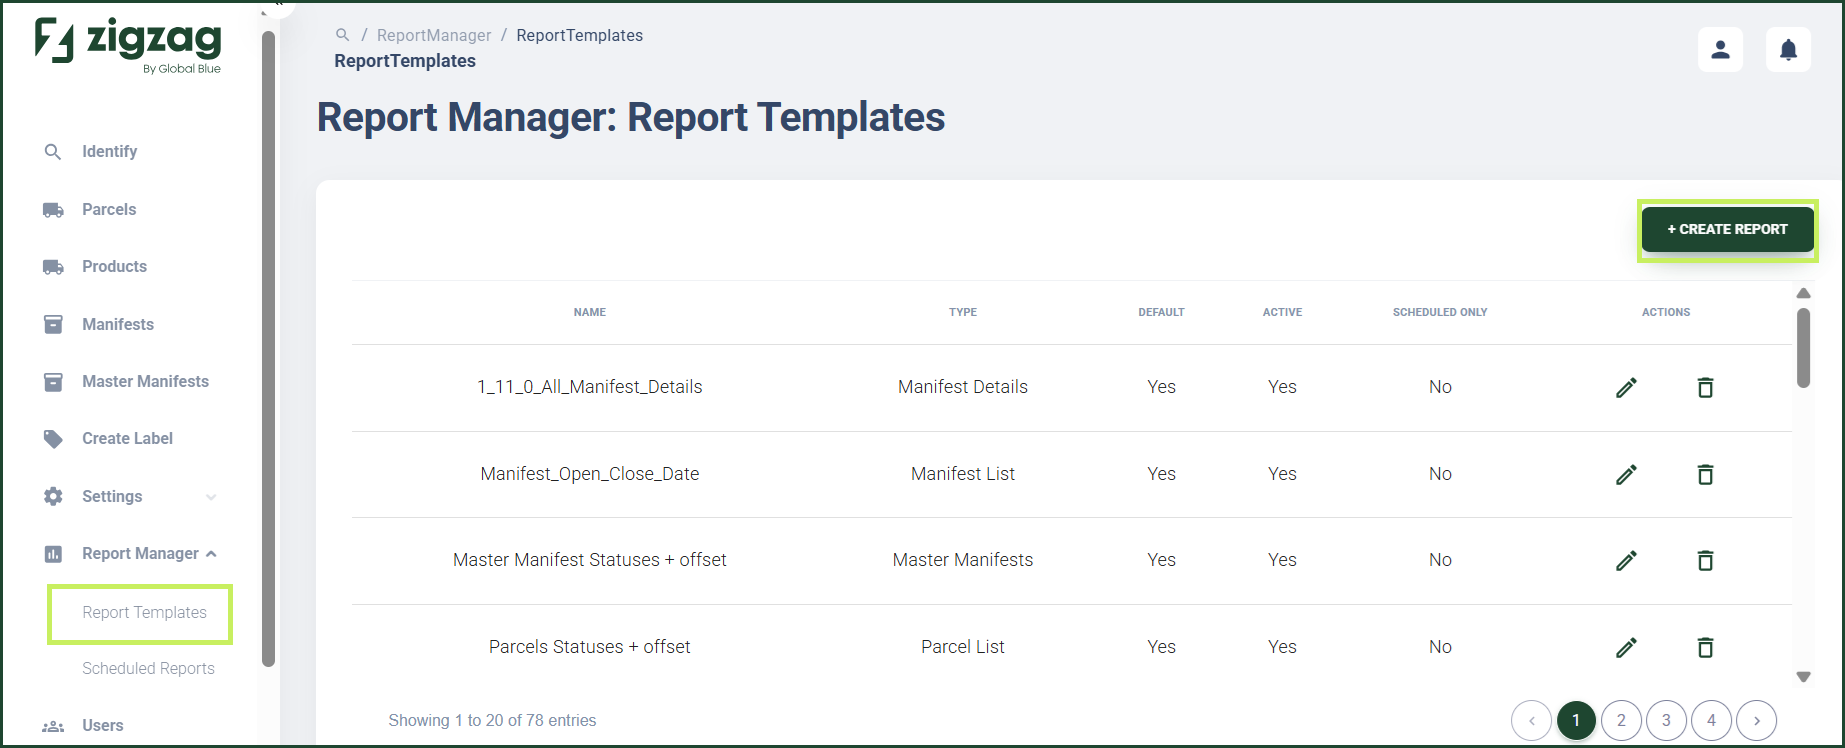
Task: Click the Parcels truck icon
Action: [x=53, y=210]
